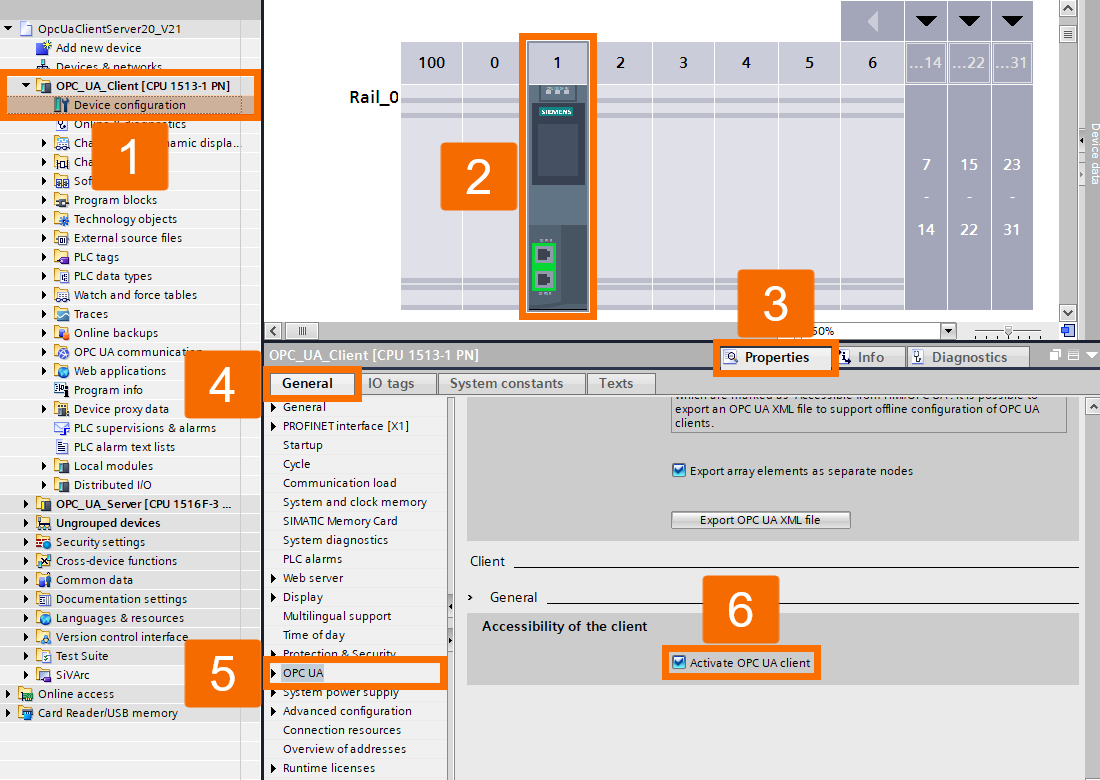Viewport: 1100px width, 780px height.
Task: Select Overview of addresses entry
Action: [344, 748]
